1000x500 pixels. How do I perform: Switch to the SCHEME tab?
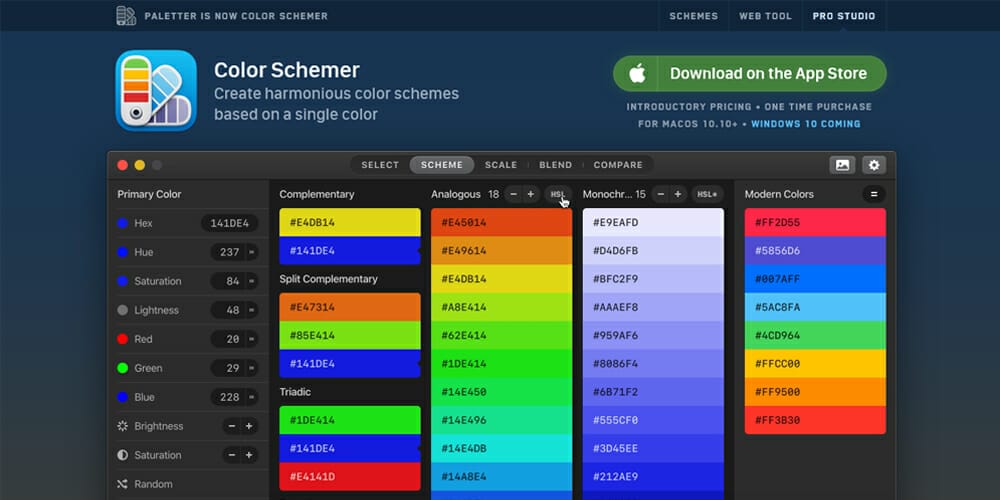tap(442, 165)
